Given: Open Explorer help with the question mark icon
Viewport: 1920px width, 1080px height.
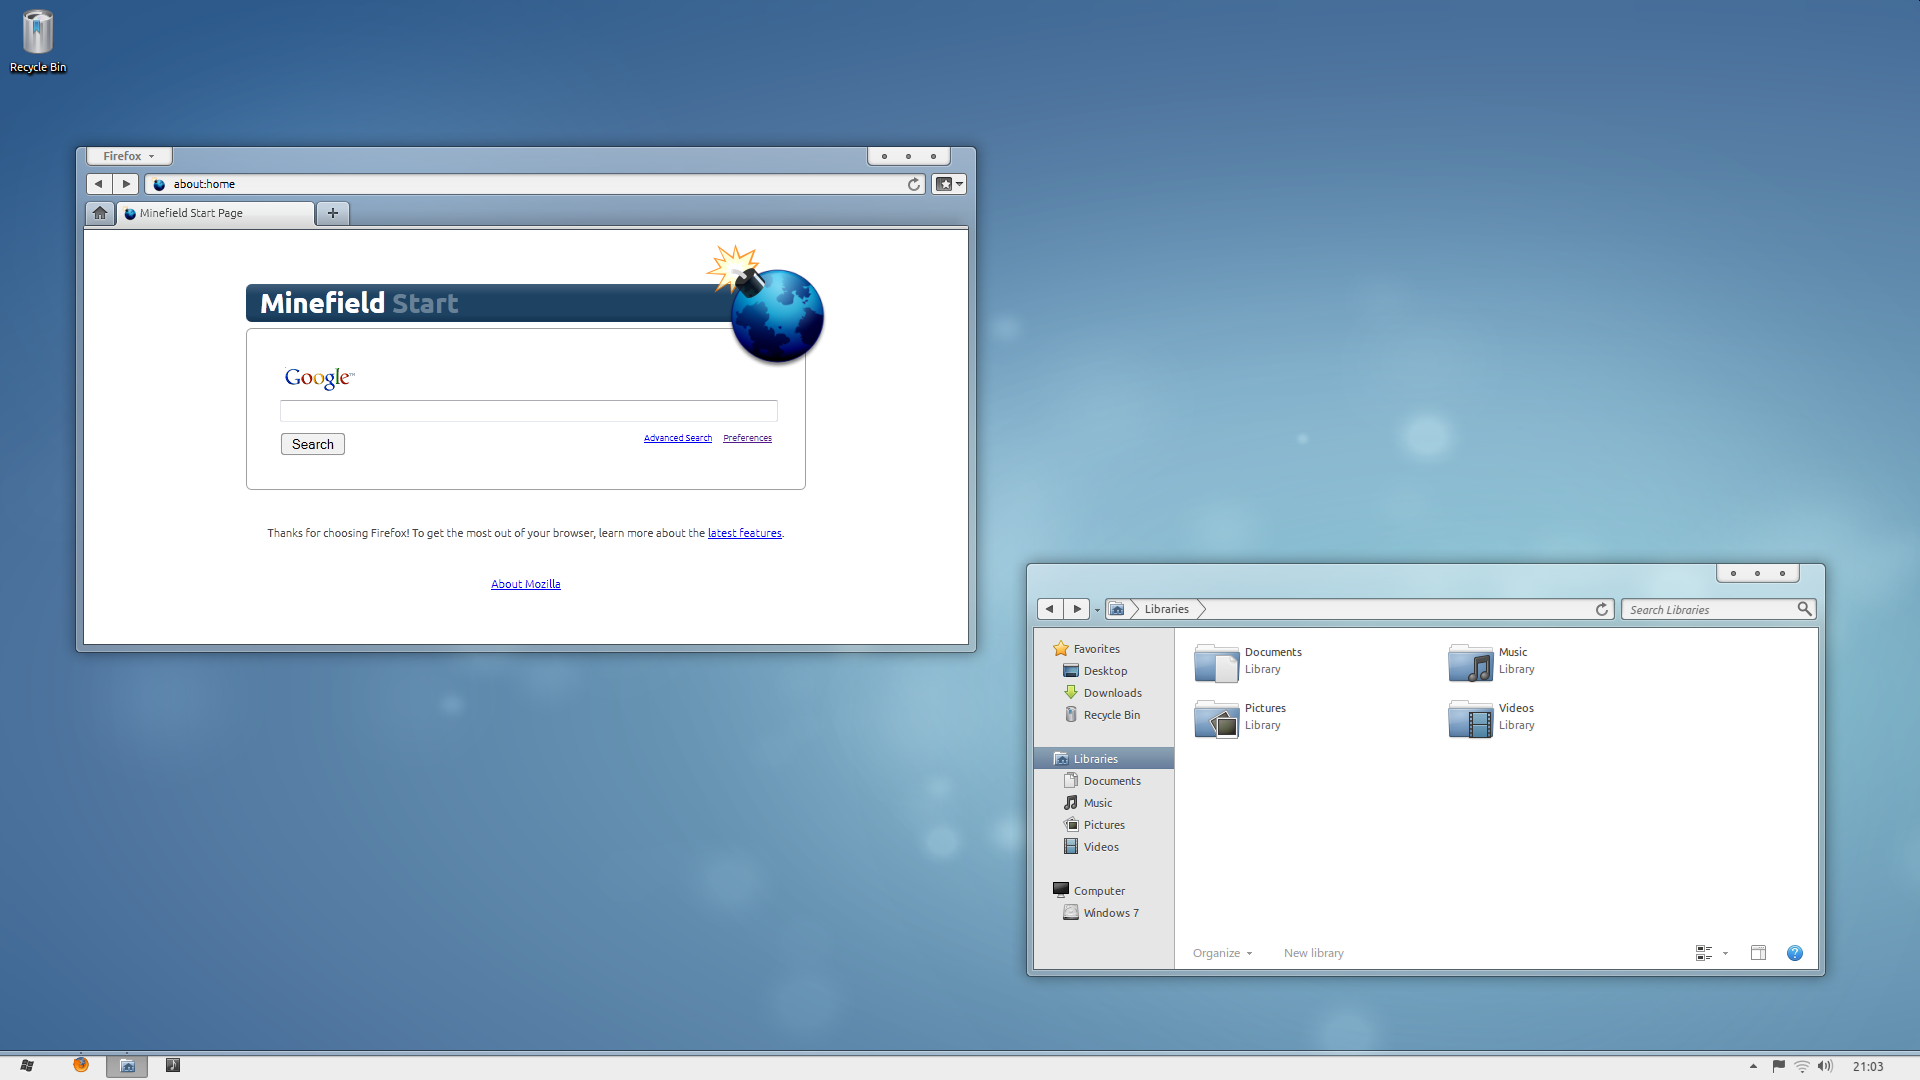Looking at the screenshot, I should pos(1795,953).
